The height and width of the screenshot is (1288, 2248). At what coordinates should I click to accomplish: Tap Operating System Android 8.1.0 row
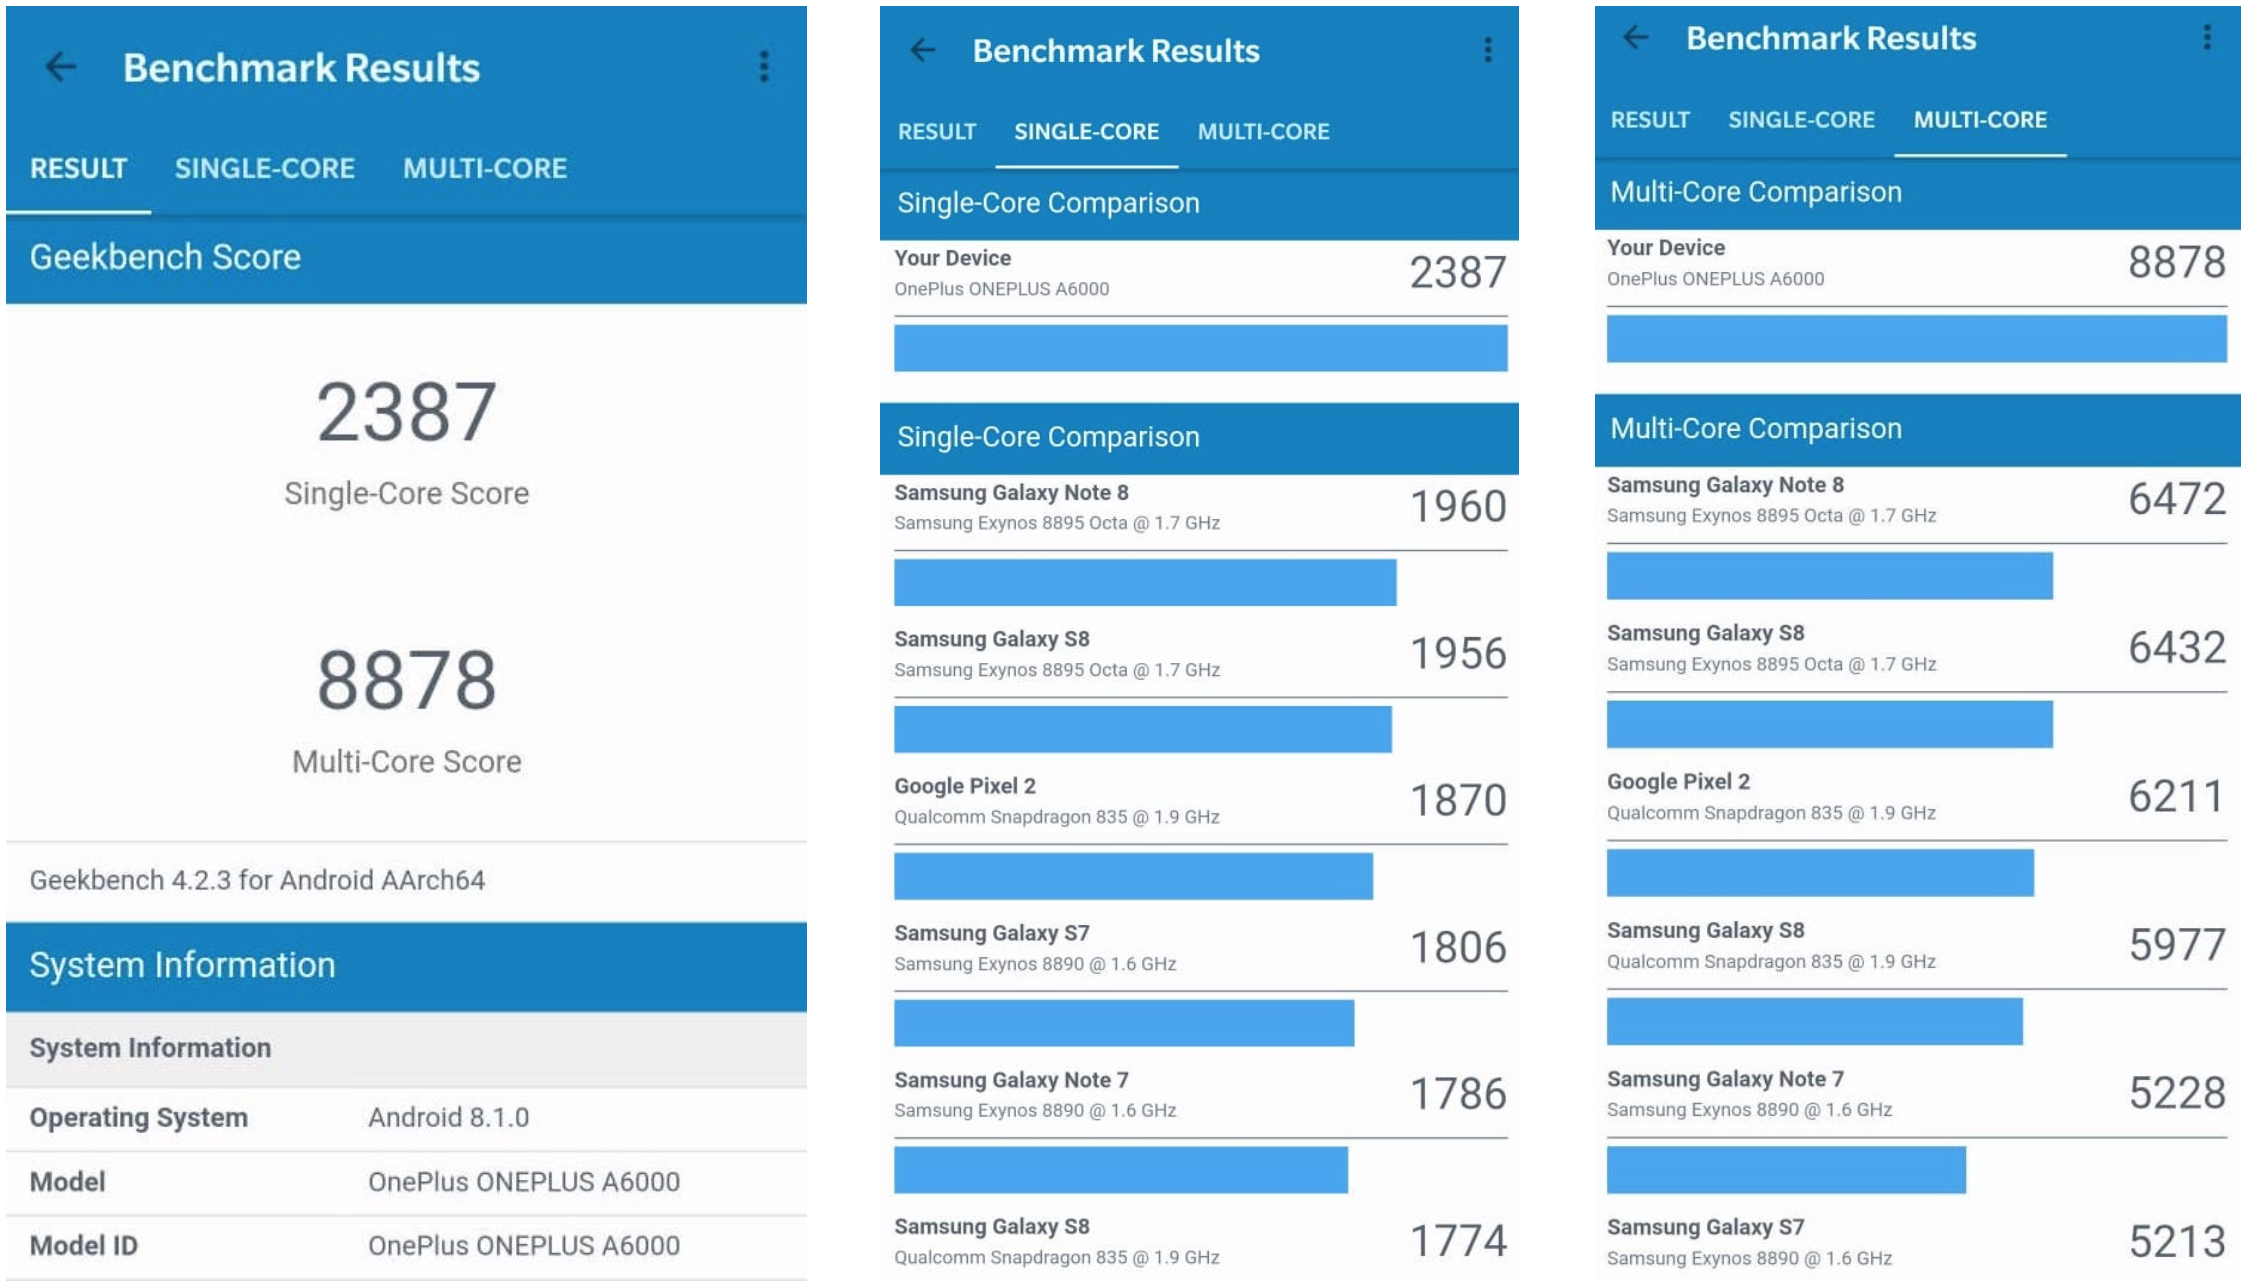click(x=405, y=1117)
